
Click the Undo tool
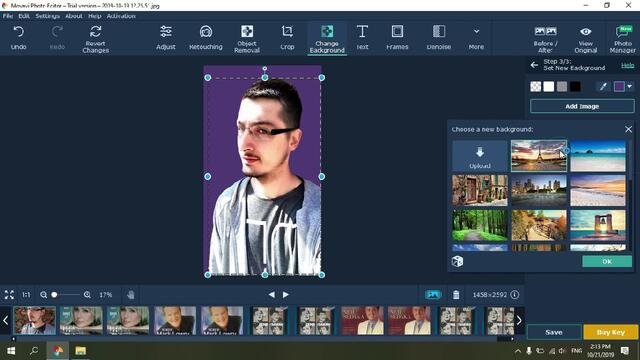pos(18,38)
